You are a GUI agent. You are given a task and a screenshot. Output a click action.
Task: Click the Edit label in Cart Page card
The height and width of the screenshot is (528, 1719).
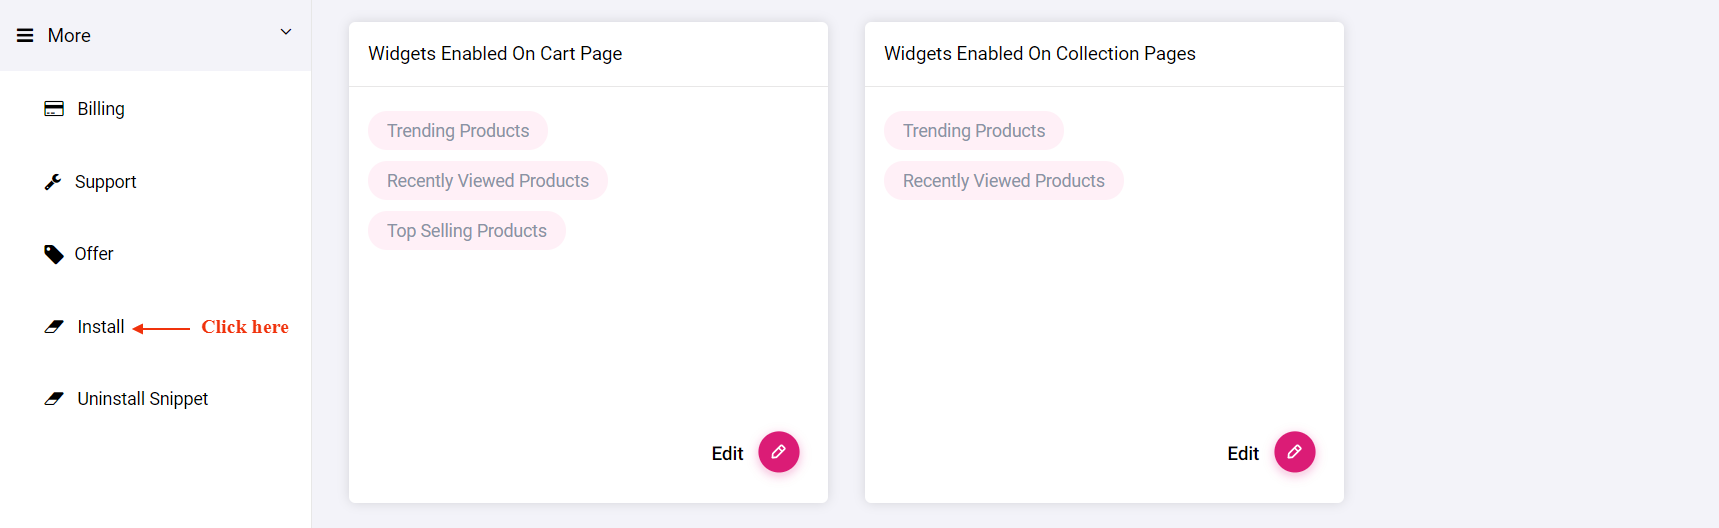pyautogui.click(x=727, y=454)
